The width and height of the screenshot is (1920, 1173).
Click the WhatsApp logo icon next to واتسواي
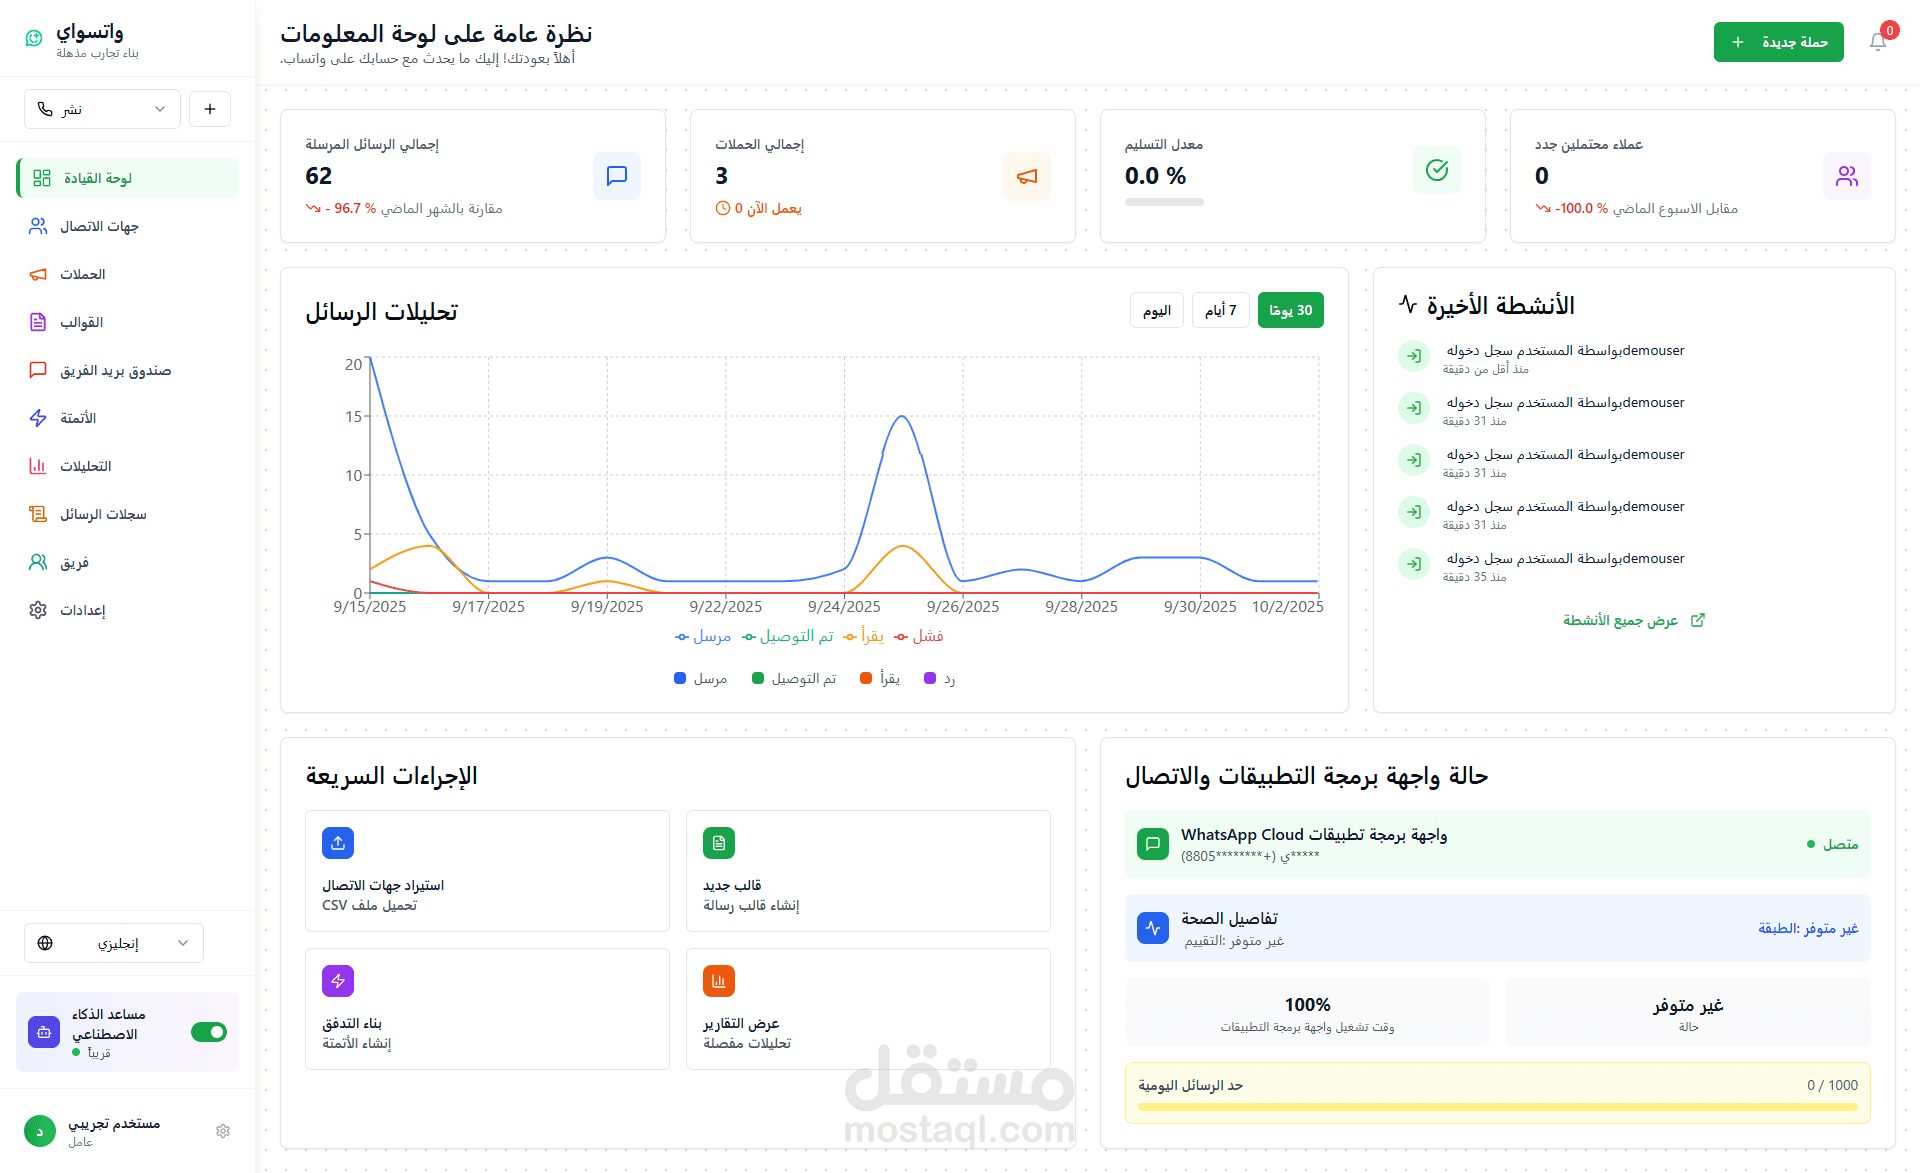(x=34, y=38)
